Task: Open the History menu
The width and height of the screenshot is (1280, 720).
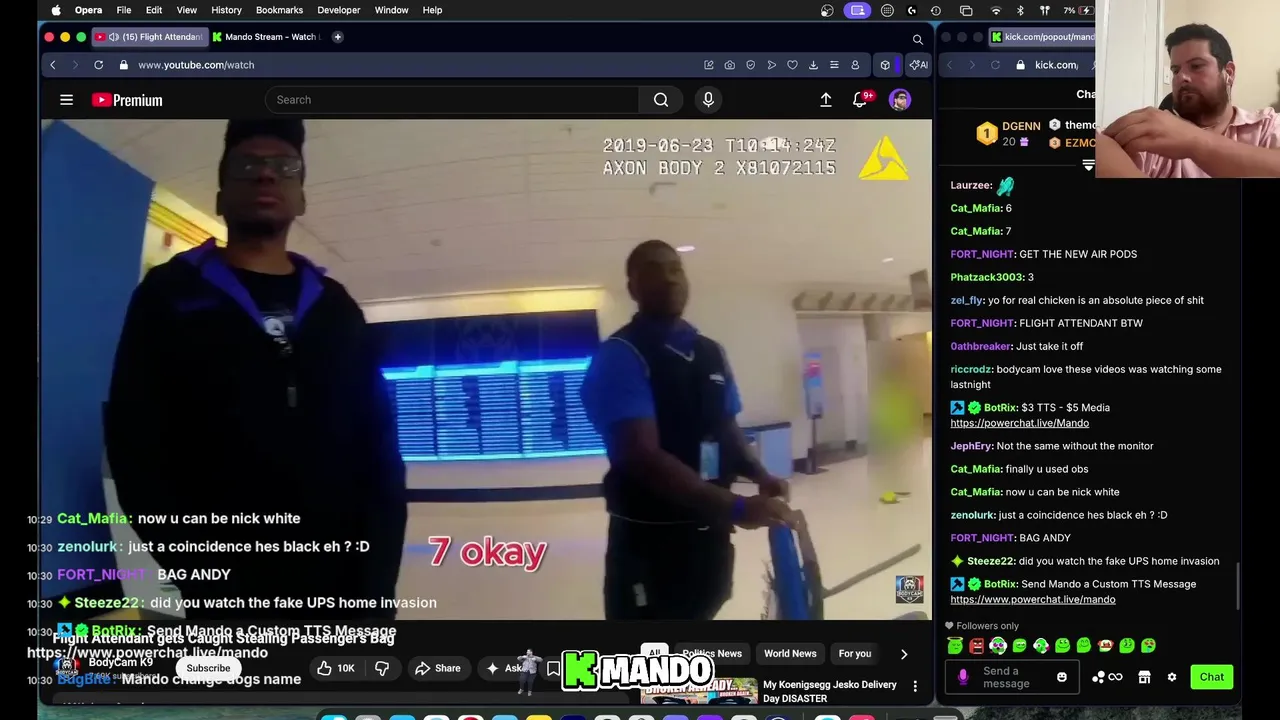Action: 226,10
